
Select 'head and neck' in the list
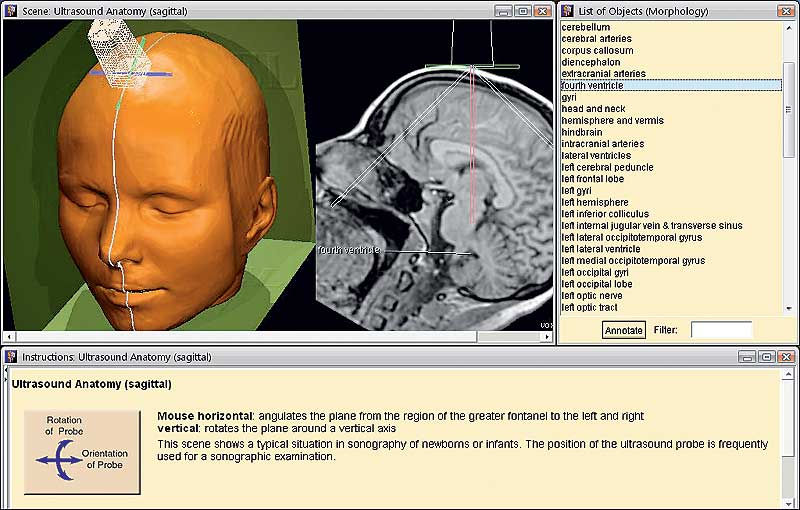point(593,109)
